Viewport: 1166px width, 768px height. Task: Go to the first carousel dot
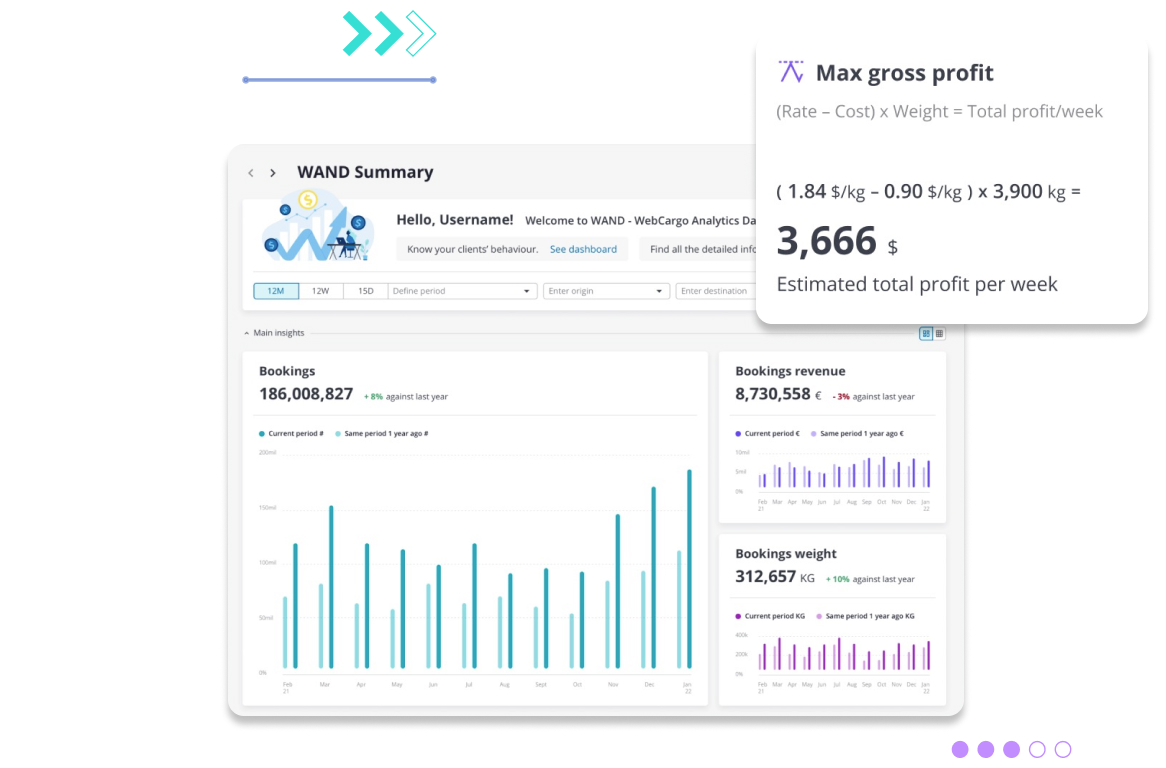coord(960,749)
